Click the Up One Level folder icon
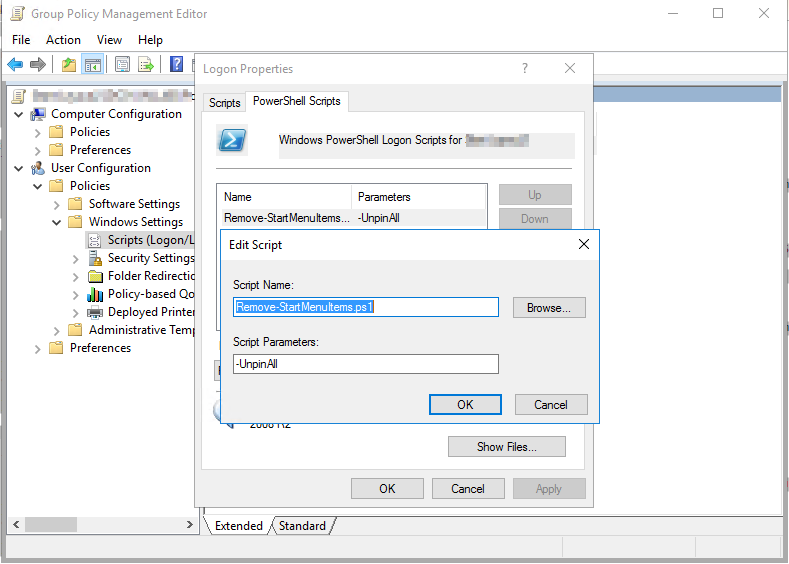 click(68, 65)
